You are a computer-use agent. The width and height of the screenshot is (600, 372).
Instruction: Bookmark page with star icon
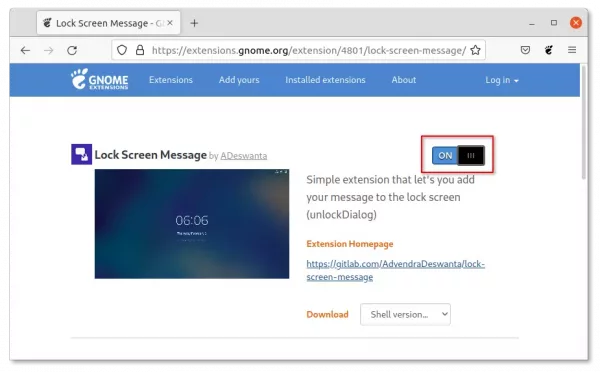pos(475,50)
